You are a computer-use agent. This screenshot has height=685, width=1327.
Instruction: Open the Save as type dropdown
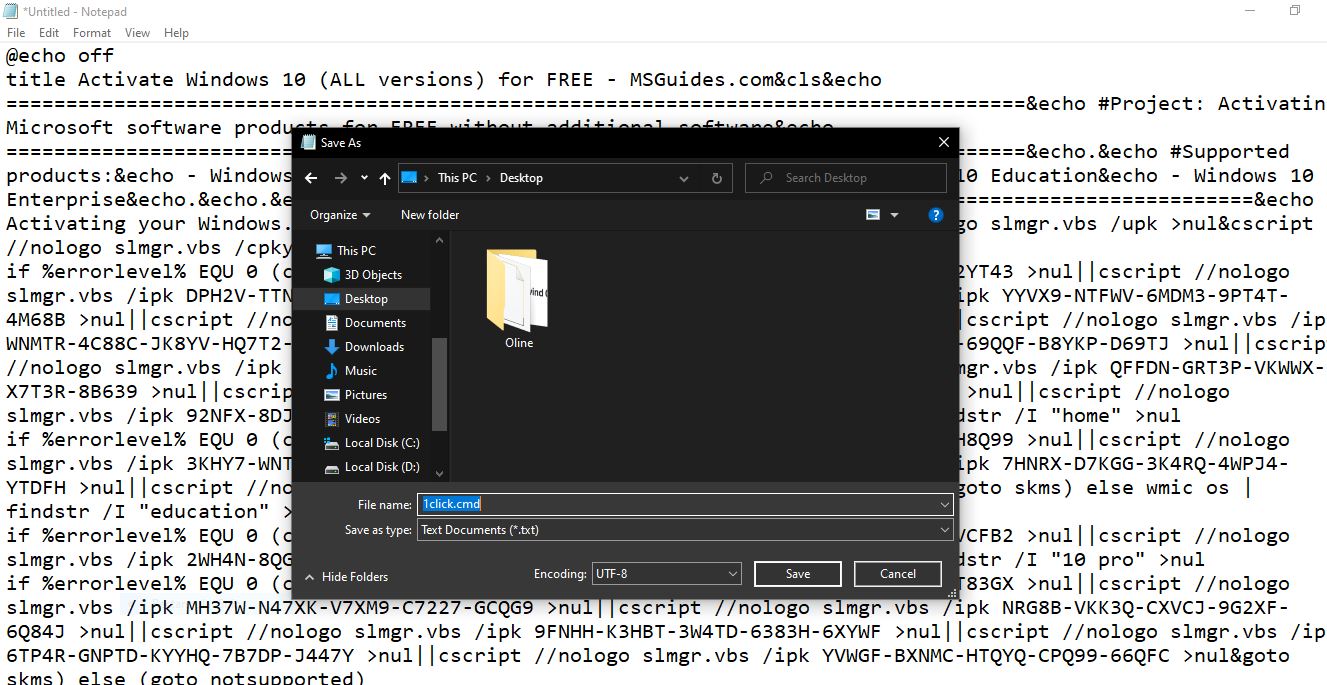click(942, 529)
